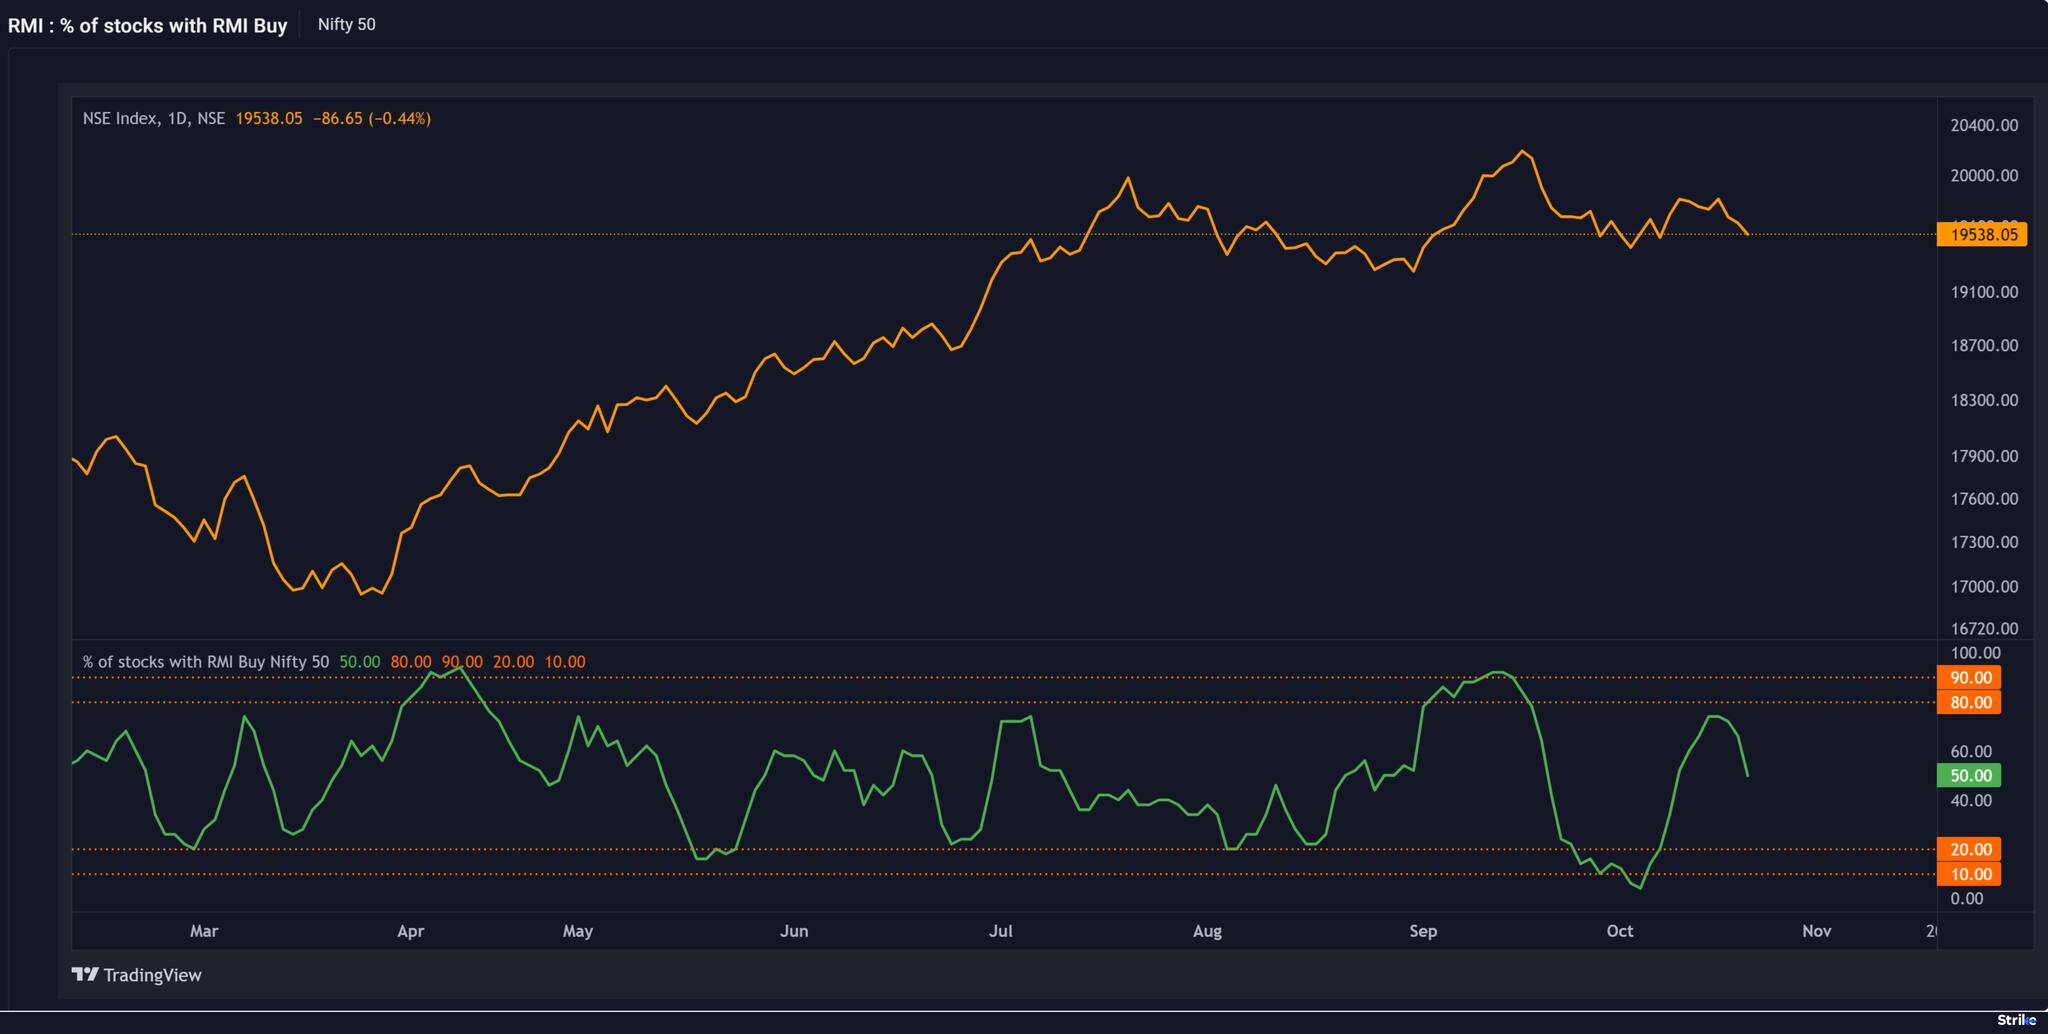This screenshot has height=1034, width=2048.
Task: Click the orange 20.00 level tag on axis
Action: point(1970,850)
